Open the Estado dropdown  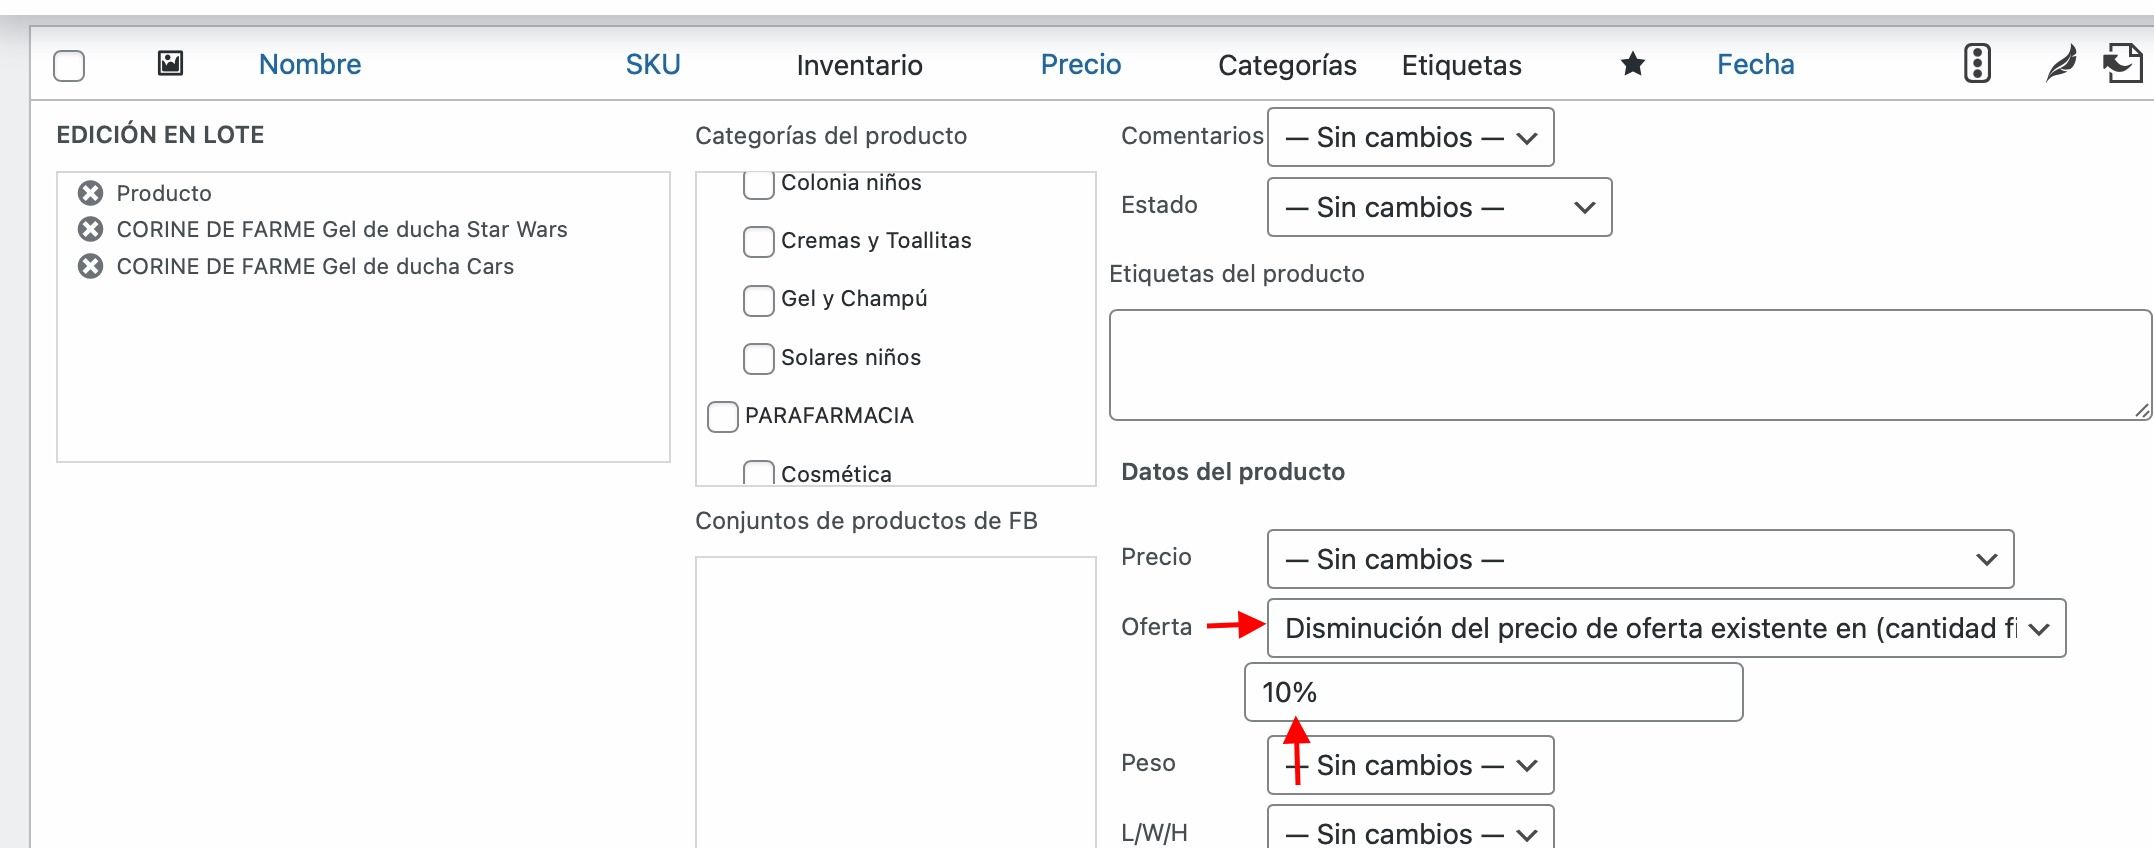tap(1439, 207)
